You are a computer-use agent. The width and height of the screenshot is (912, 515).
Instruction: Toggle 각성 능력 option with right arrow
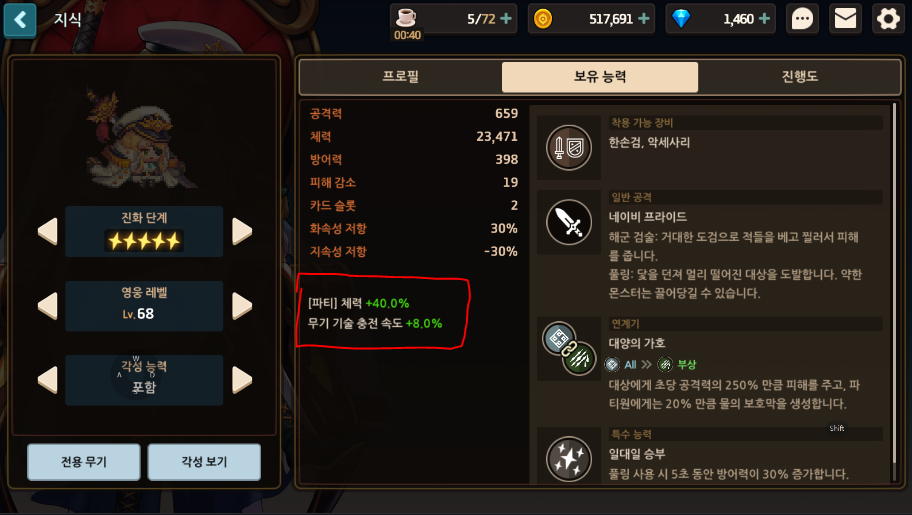242,380
